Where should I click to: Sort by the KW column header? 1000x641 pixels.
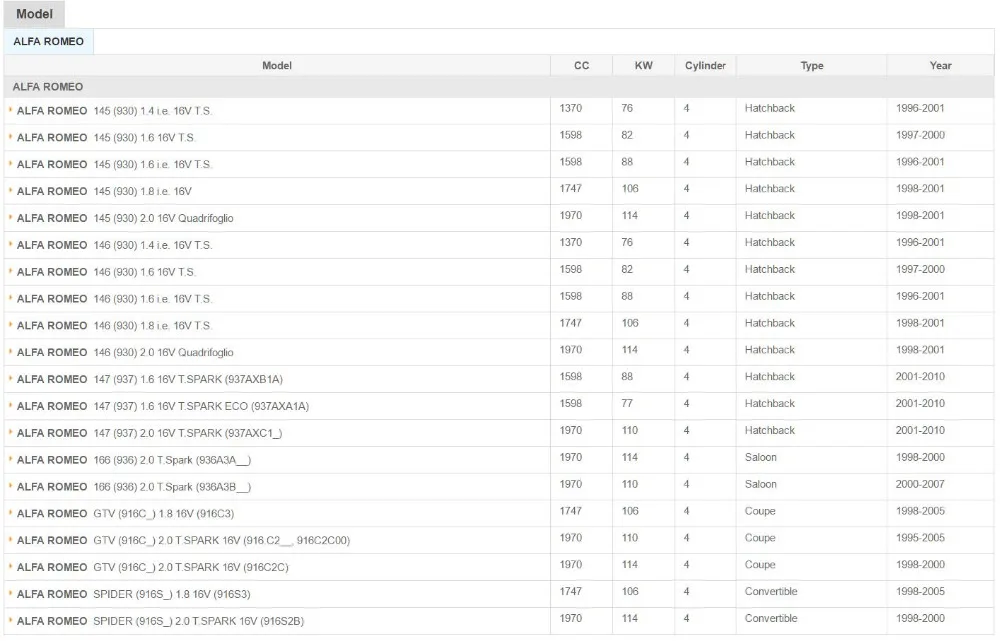pyautogui.click(x=643, y=66)
